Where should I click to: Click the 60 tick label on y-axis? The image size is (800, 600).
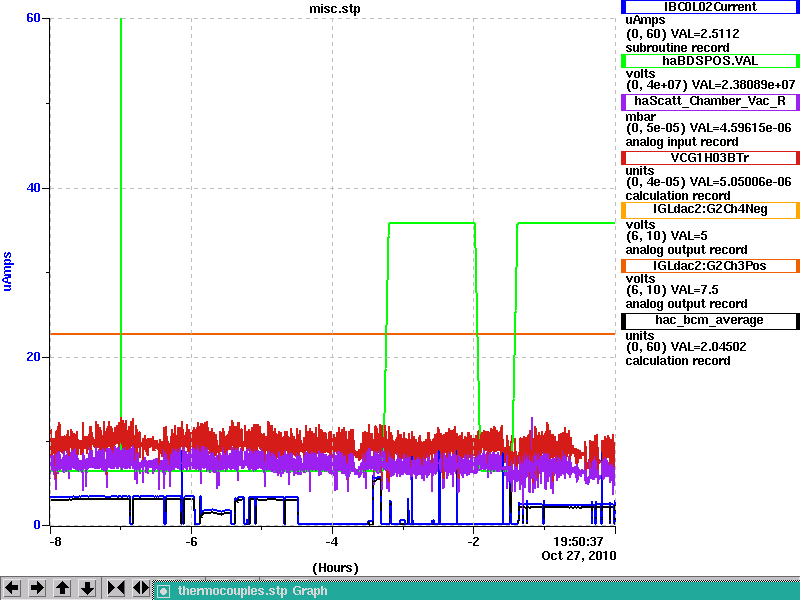[33, 18]
